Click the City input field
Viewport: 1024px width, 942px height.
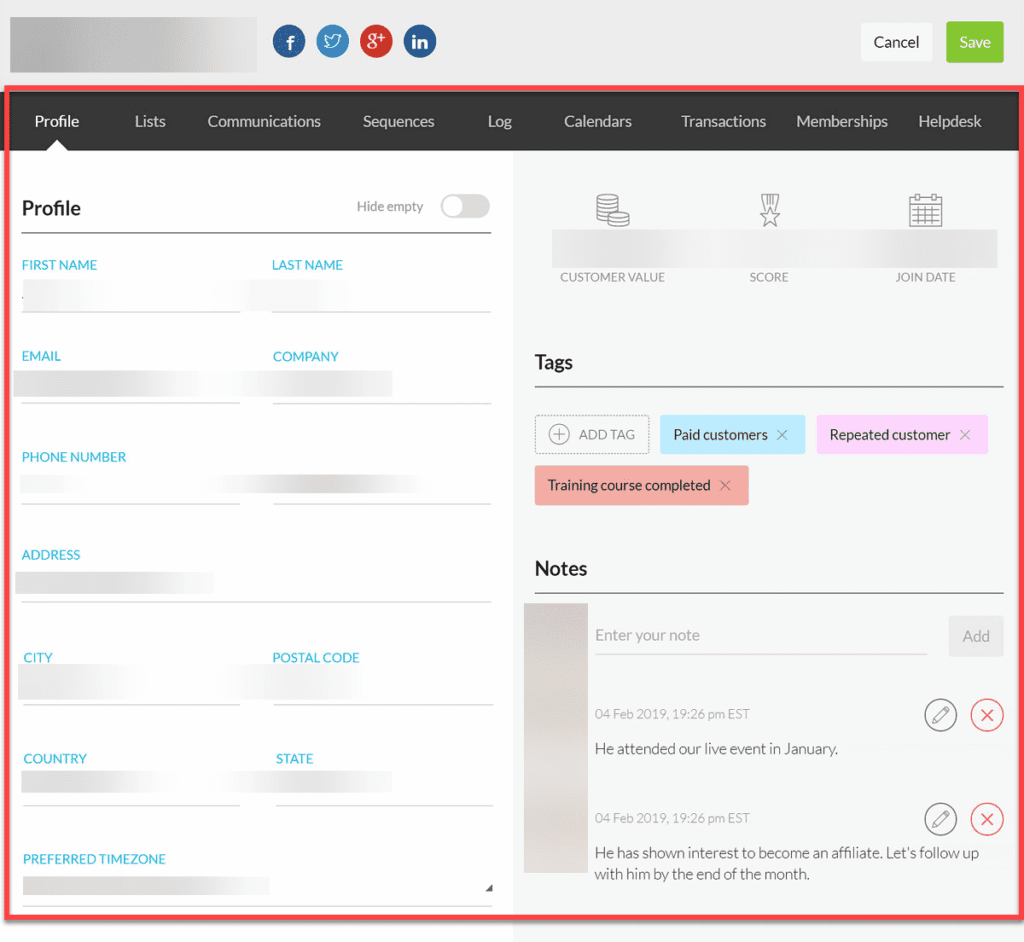click(x=131, y=686)
